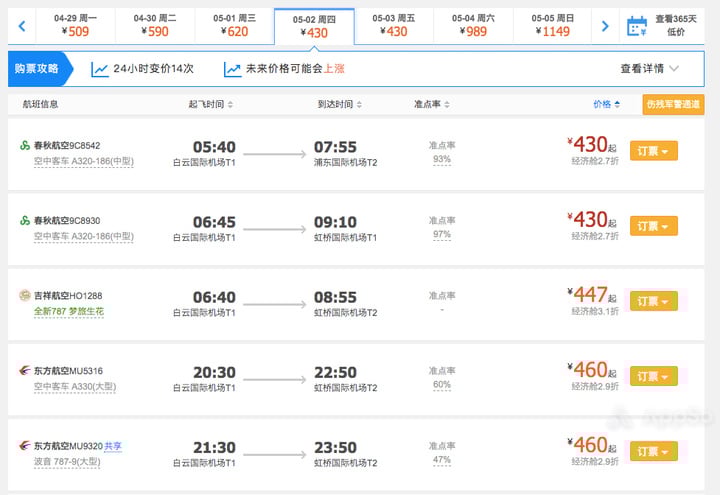The width and height of the screenshot is (720, 495).
Task: Click the 97% punctuality rate value
Action: (442, 235)
